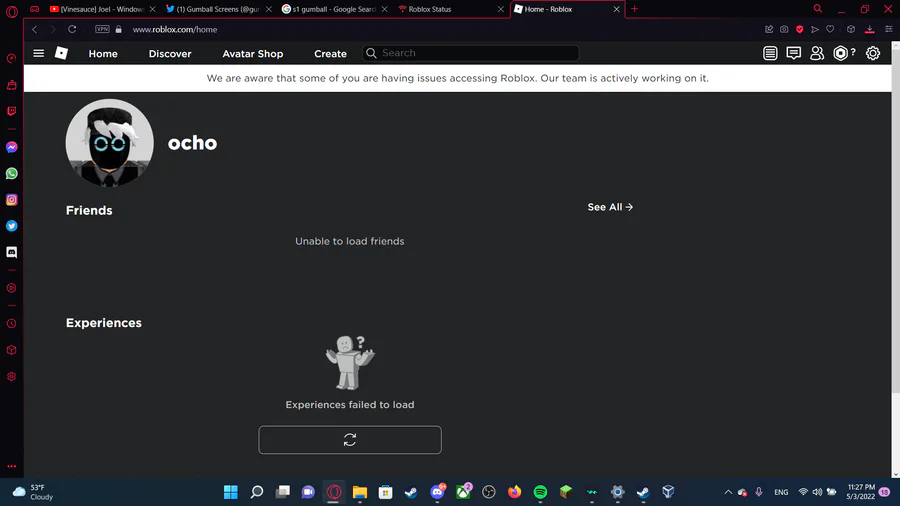Open the ad blocker shield icon
The image size is (900, 506).
[x=800, y=29]
